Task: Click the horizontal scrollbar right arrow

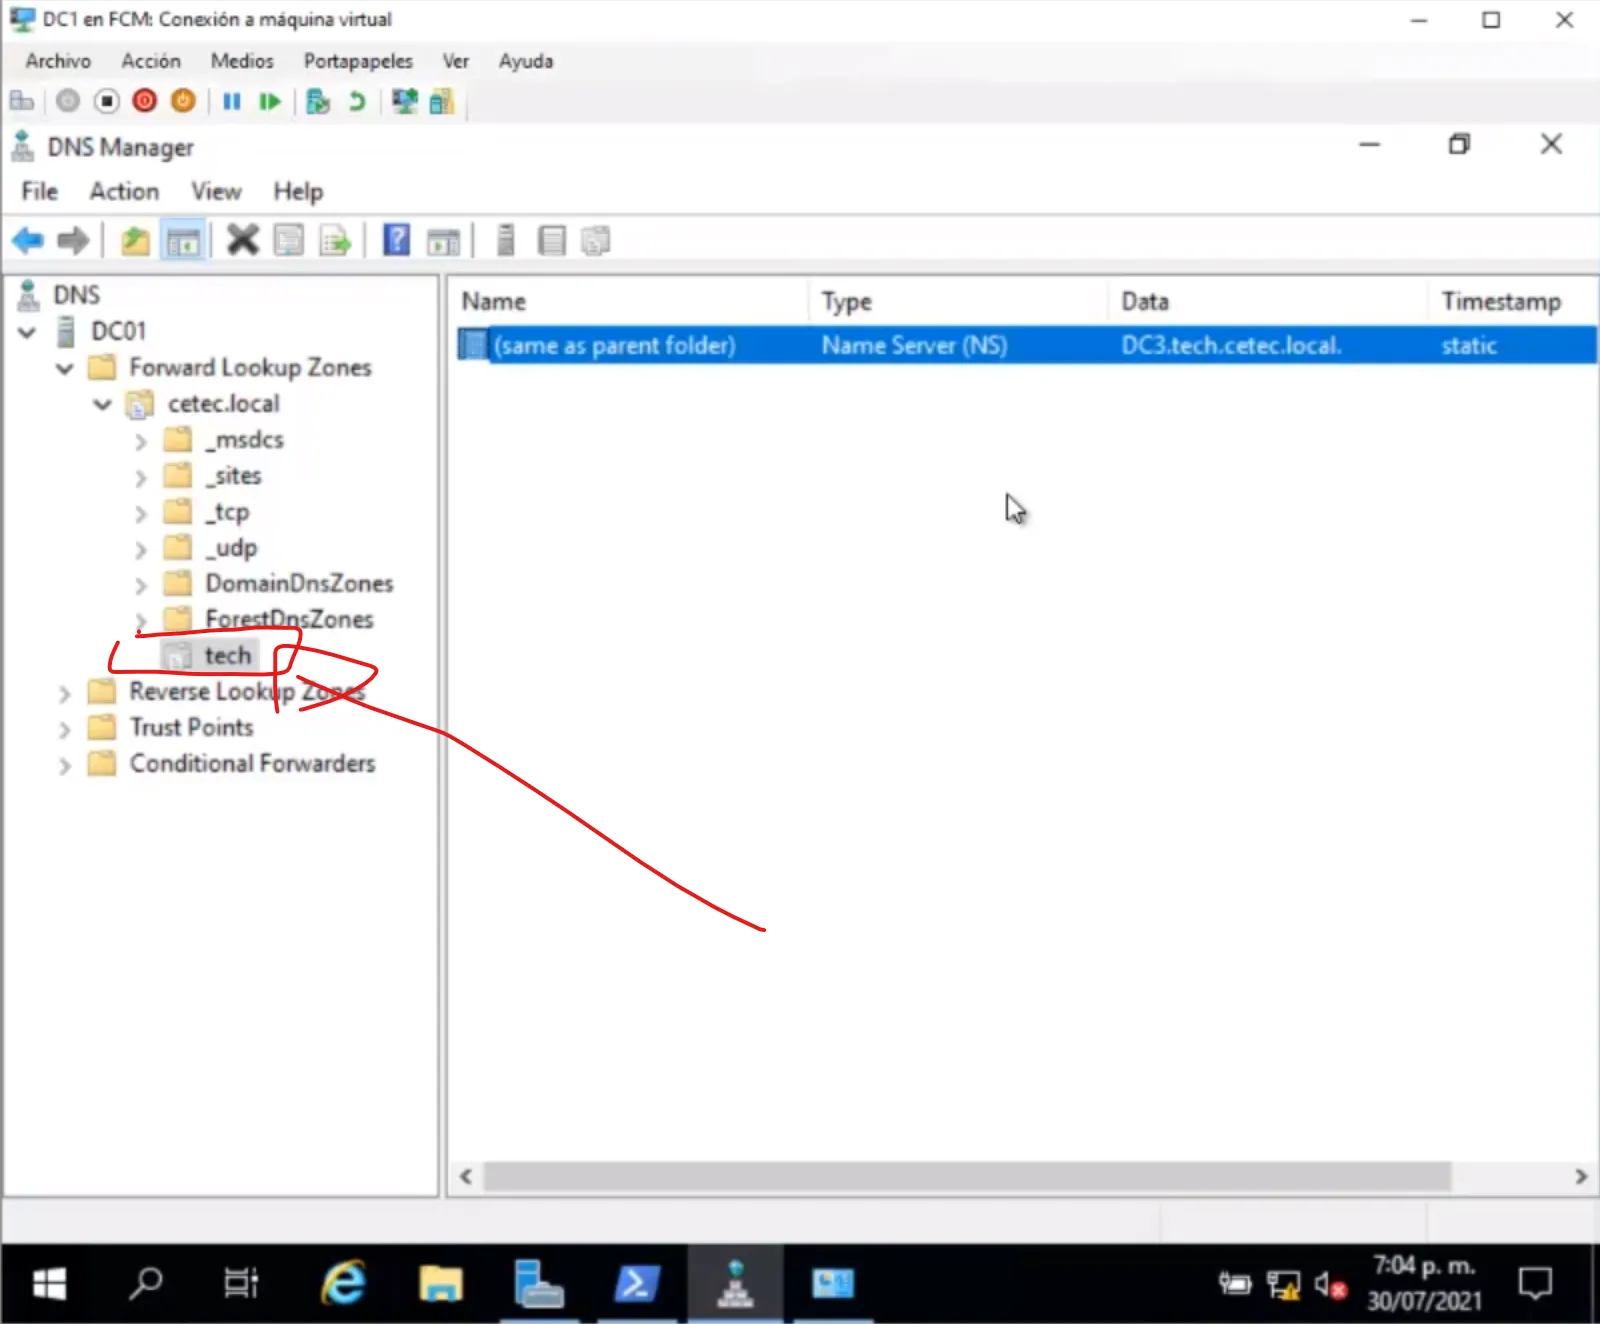Action: [x=1580, y=1177]
